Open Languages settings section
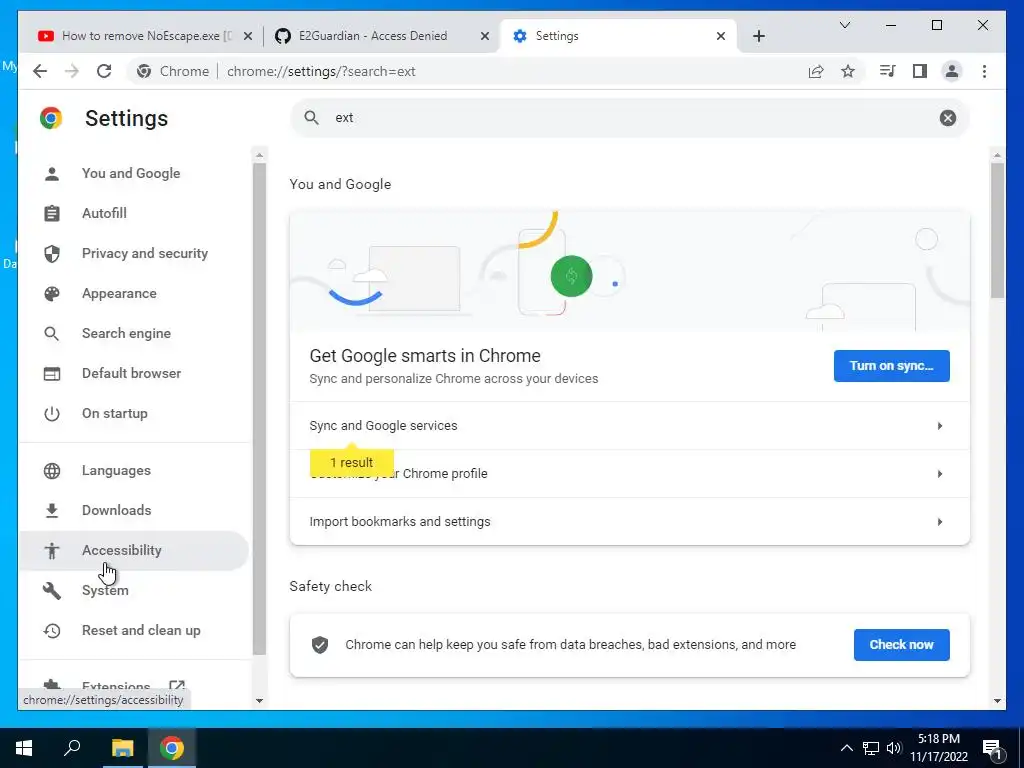Image resolution: width=1024 pixels, height=768 pixels. [x=134, y=470]
